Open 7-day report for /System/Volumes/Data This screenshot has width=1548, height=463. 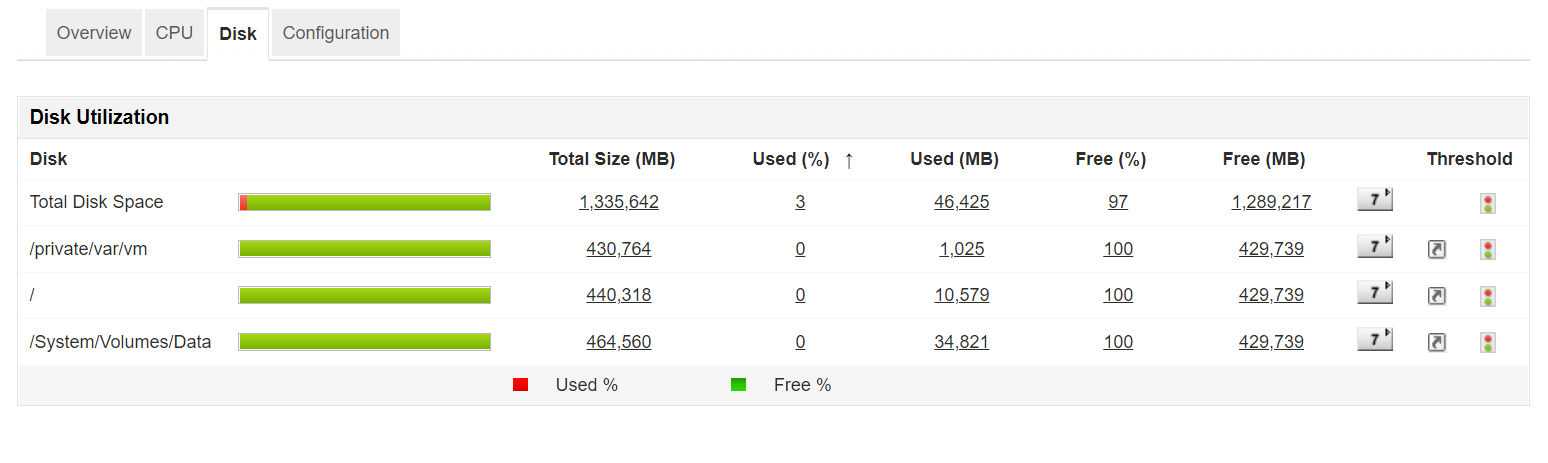pos(1374,340)
